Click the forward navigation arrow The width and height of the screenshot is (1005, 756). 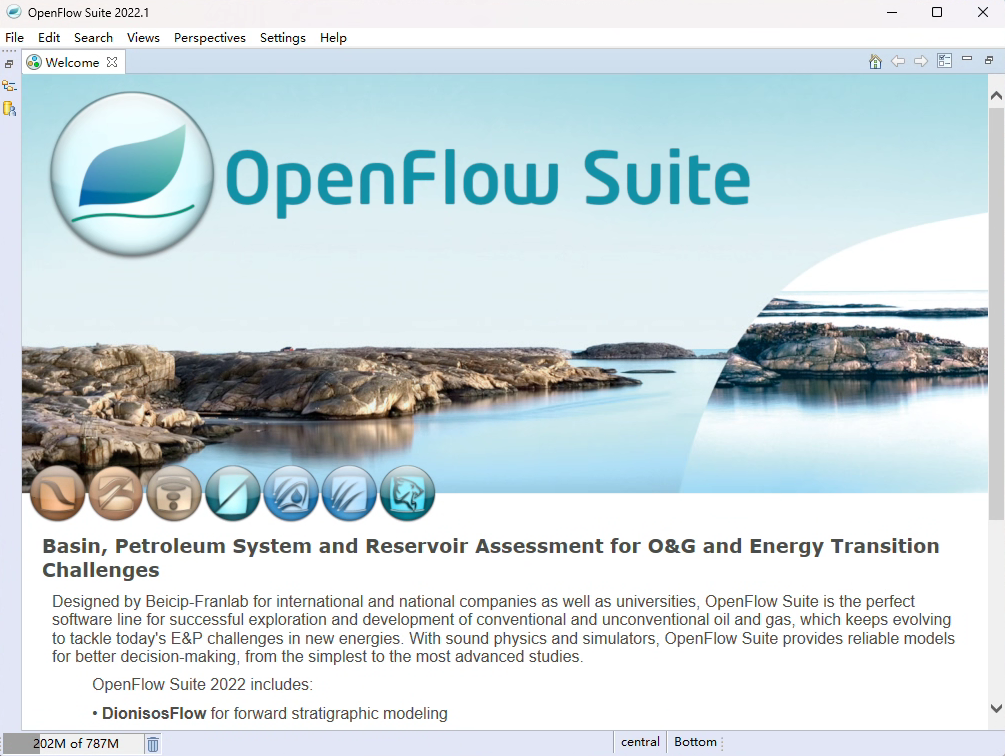[921, 62]
